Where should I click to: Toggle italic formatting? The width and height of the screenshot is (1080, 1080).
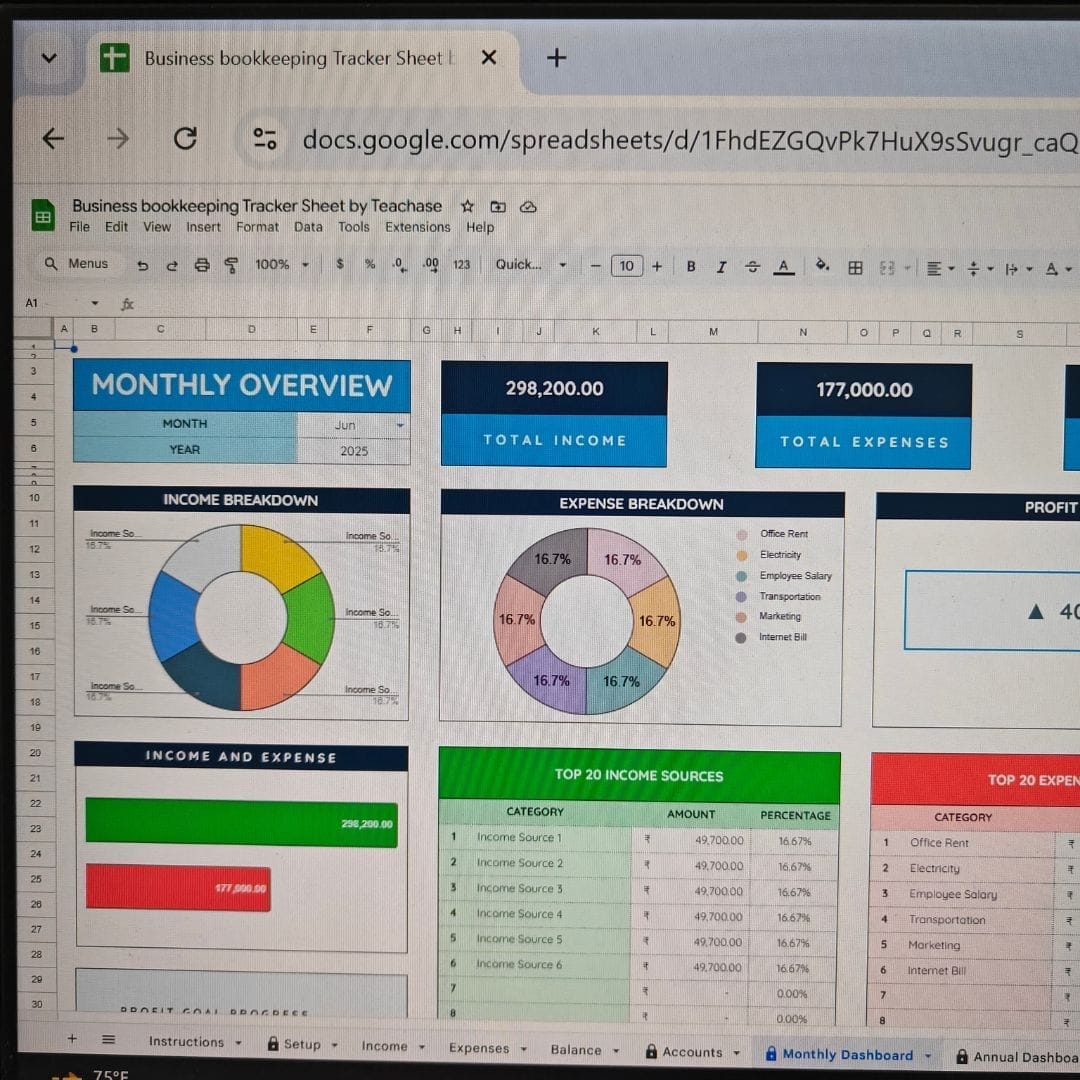click(x=721, y=267)
